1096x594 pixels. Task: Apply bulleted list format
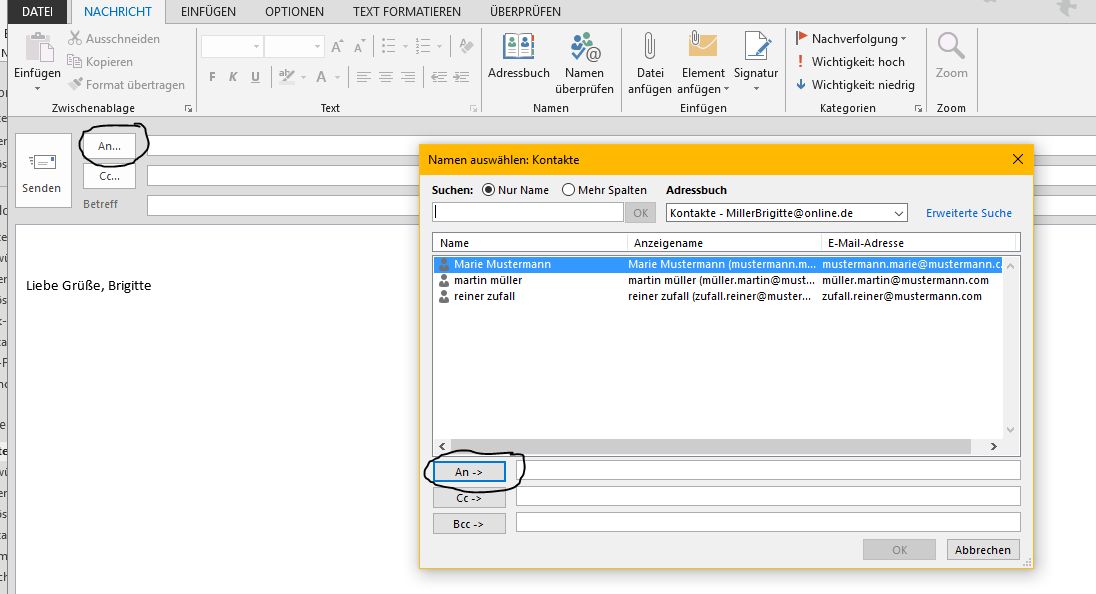[389, 47]
